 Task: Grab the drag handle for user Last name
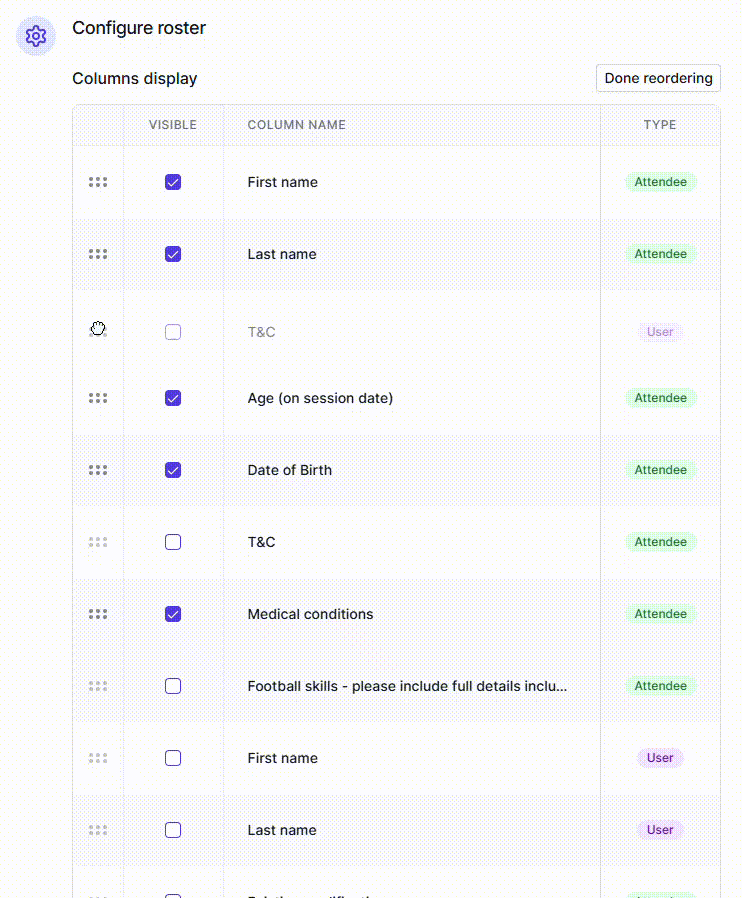click(x=98, y=830)
